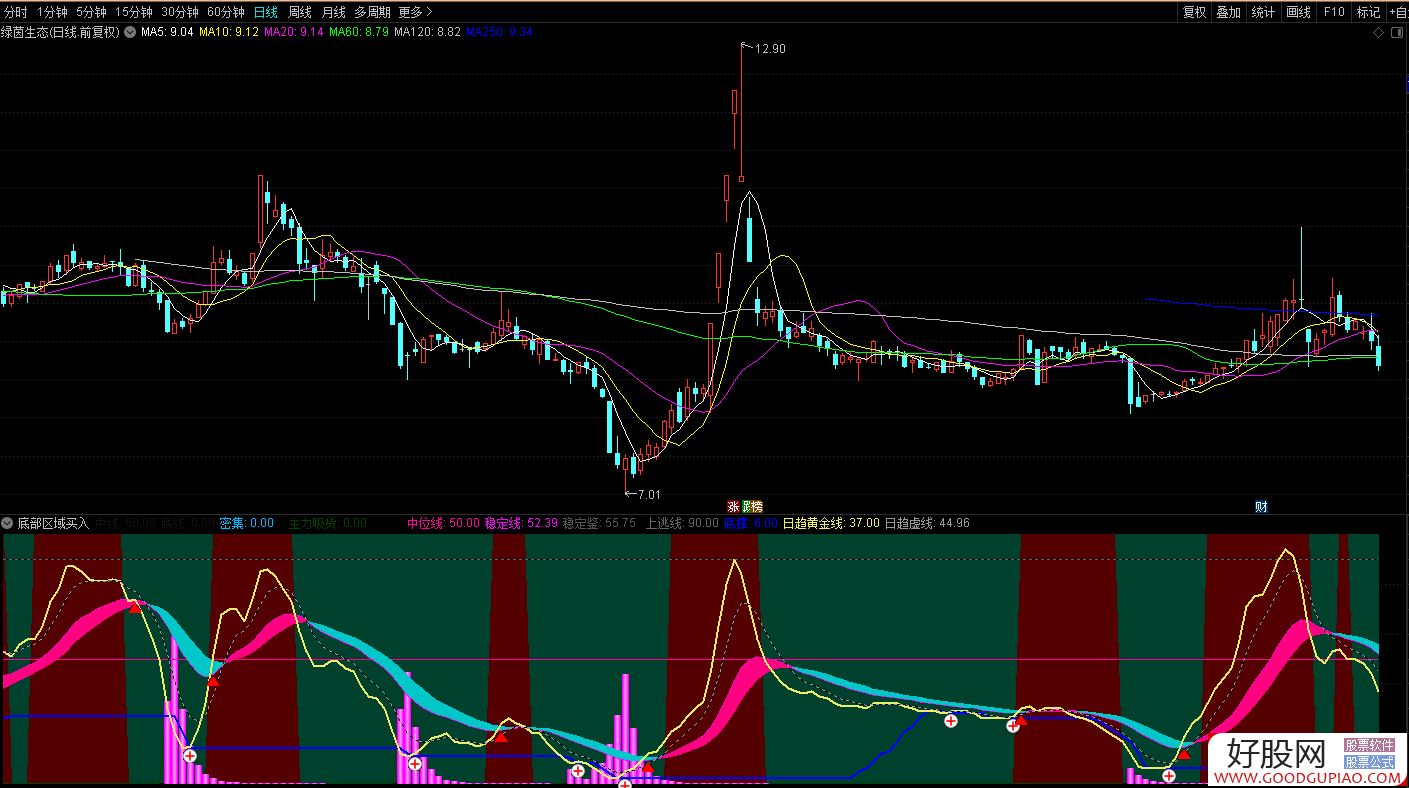Screen dimensions: 1409x788
Task: Select the 60分钟 period tab
Action: [x=226, y=12]
